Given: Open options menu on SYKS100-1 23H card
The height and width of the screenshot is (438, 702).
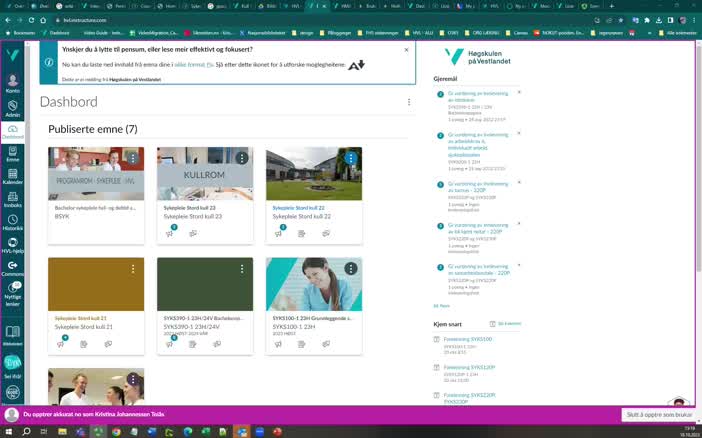Looking at the screenshot, I should click(350, 268).
